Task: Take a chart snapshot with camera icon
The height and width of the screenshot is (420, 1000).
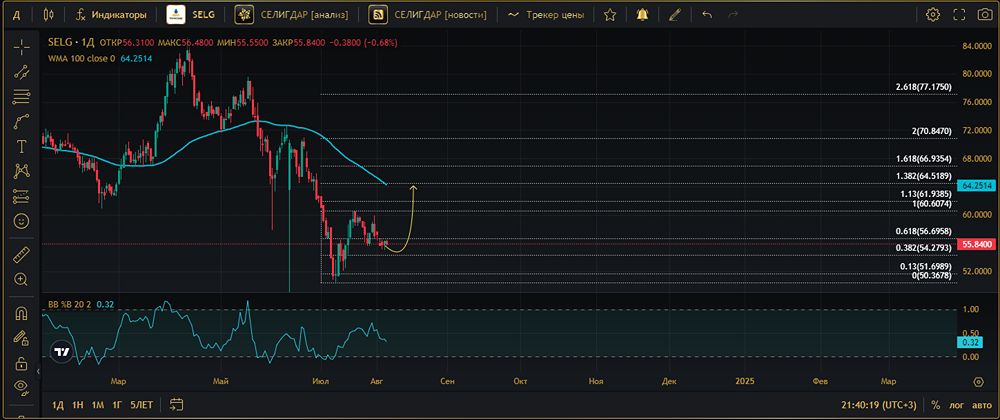Action: (985, 14)
